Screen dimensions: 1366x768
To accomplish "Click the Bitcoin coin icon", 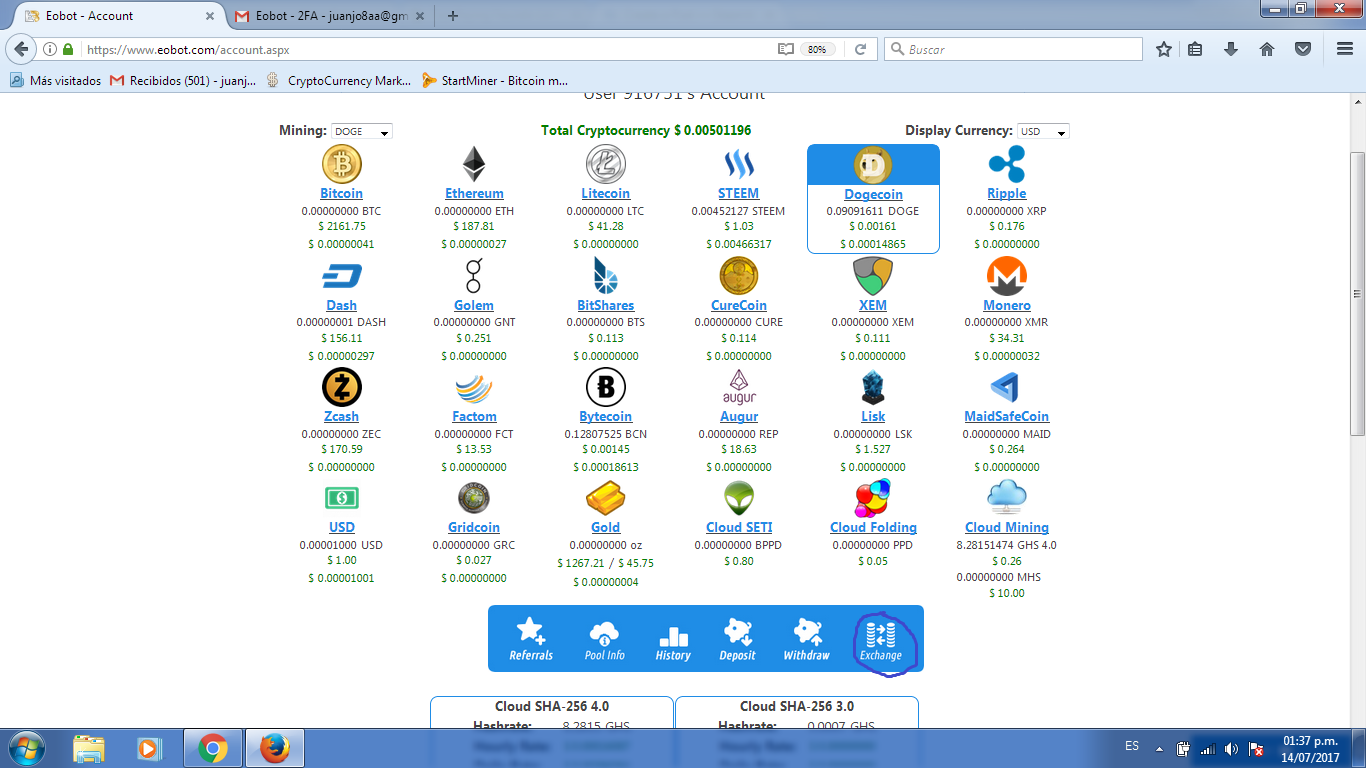I will click(342, 165).
